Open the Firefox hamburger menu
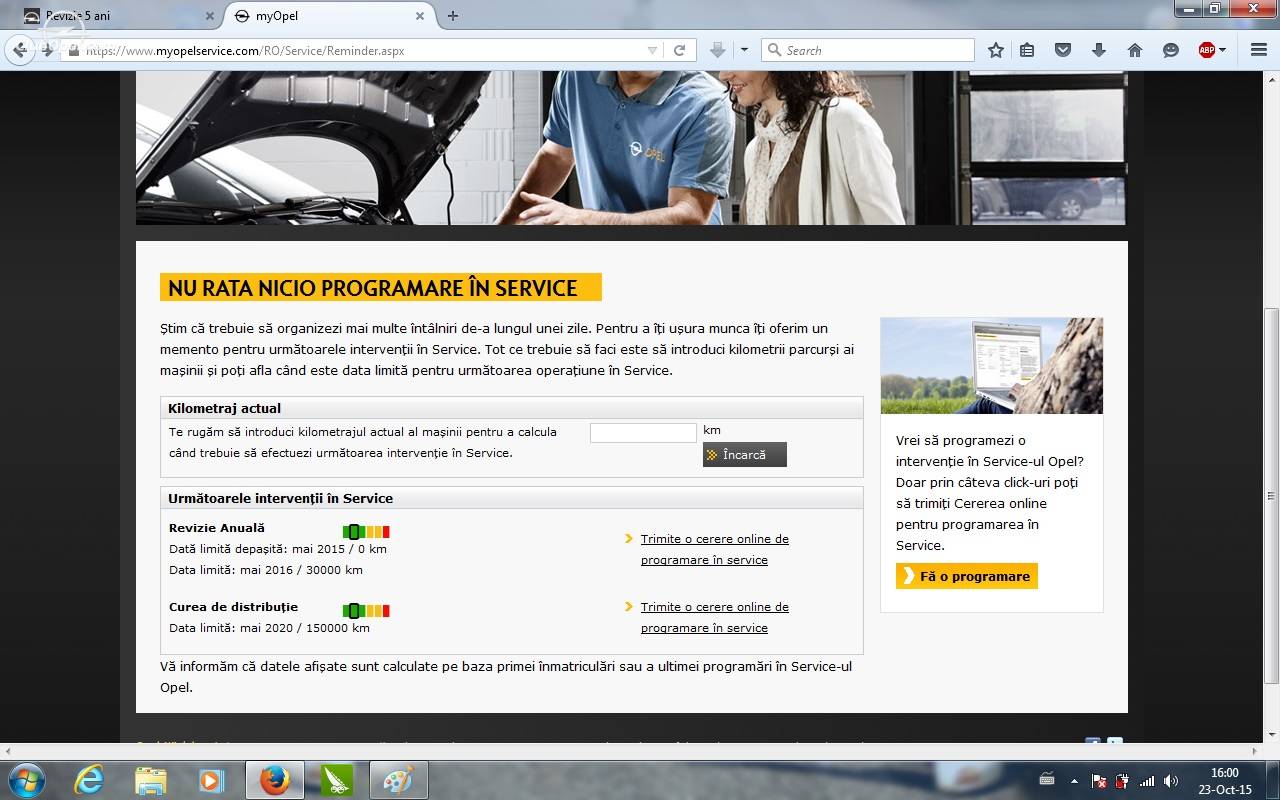The image size is (1280, 800). point(1259,50)
